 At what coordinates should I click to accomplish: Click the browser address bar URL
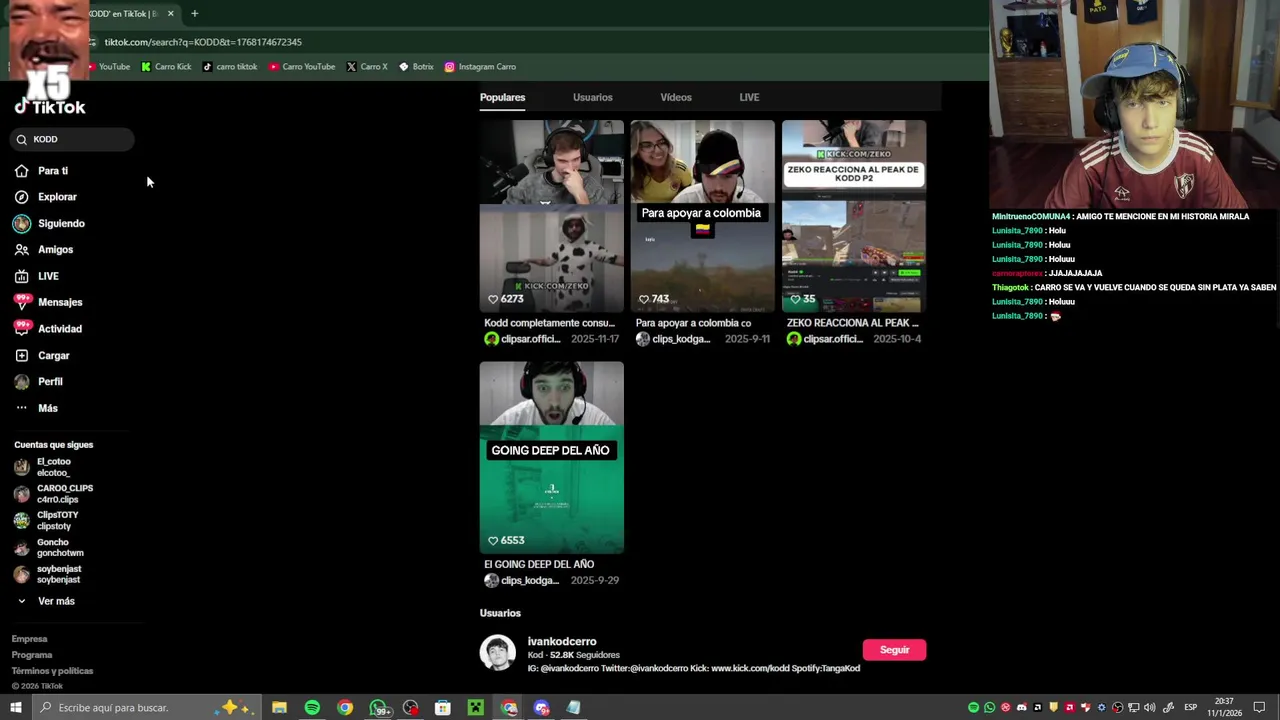click(x=203, y=42)
